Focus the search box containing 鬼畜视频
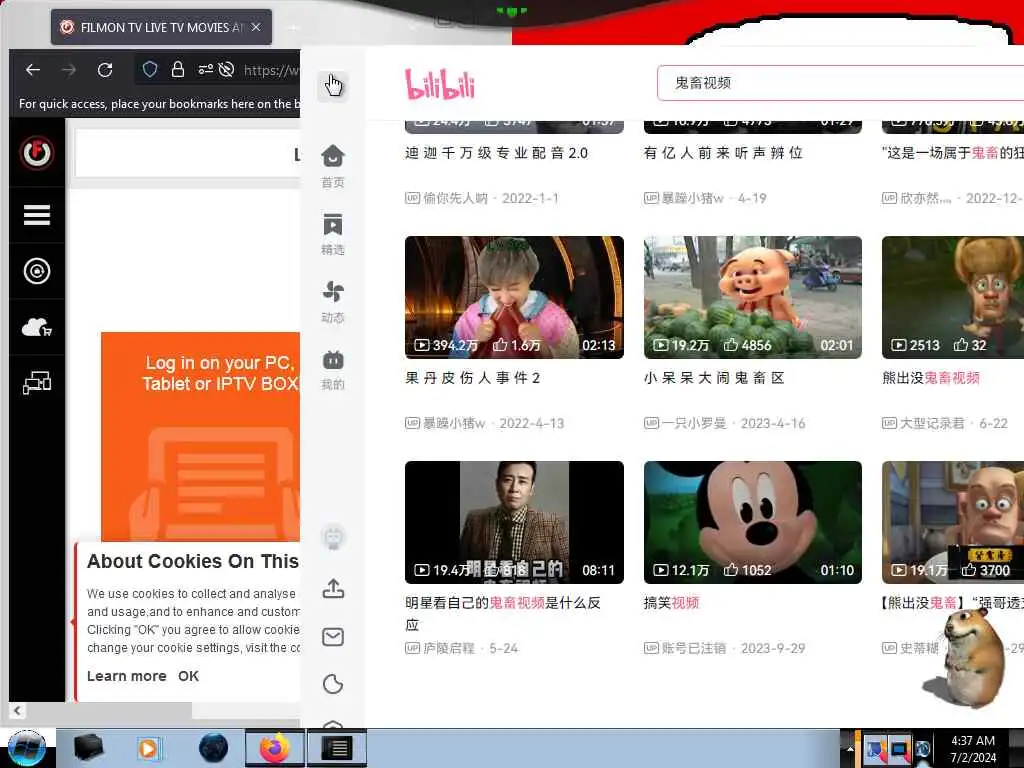Screen dimensions: 1024x768 click(x=840, y=83)
